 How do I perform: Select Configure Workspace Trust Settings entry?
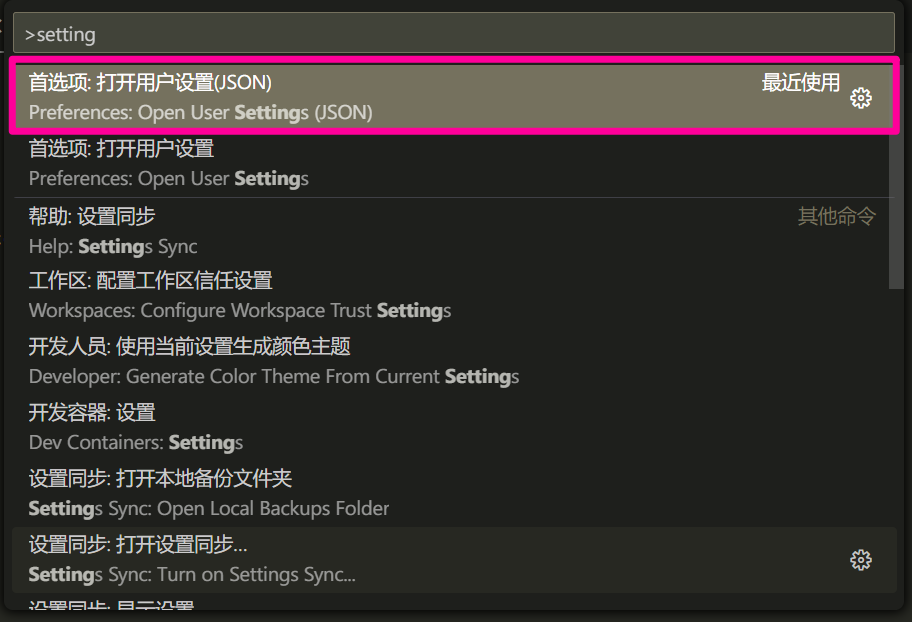click(x=451, y=296)
